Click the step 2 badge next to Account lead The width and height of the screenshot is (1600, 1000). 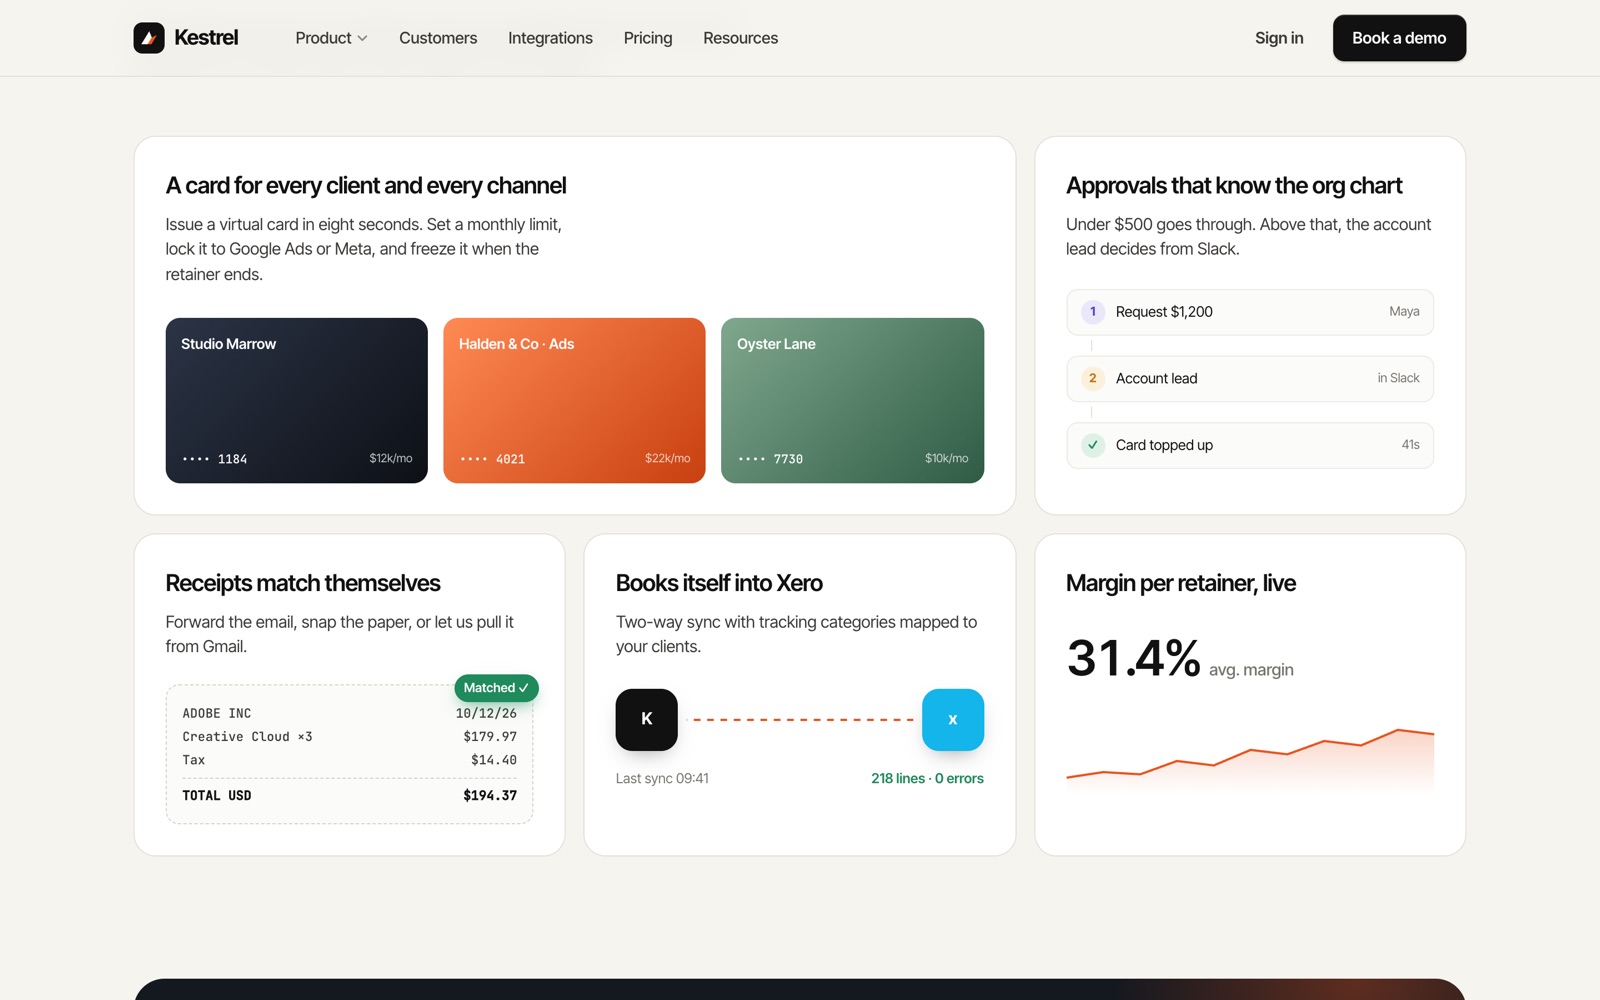click(x=1093, y=378)
